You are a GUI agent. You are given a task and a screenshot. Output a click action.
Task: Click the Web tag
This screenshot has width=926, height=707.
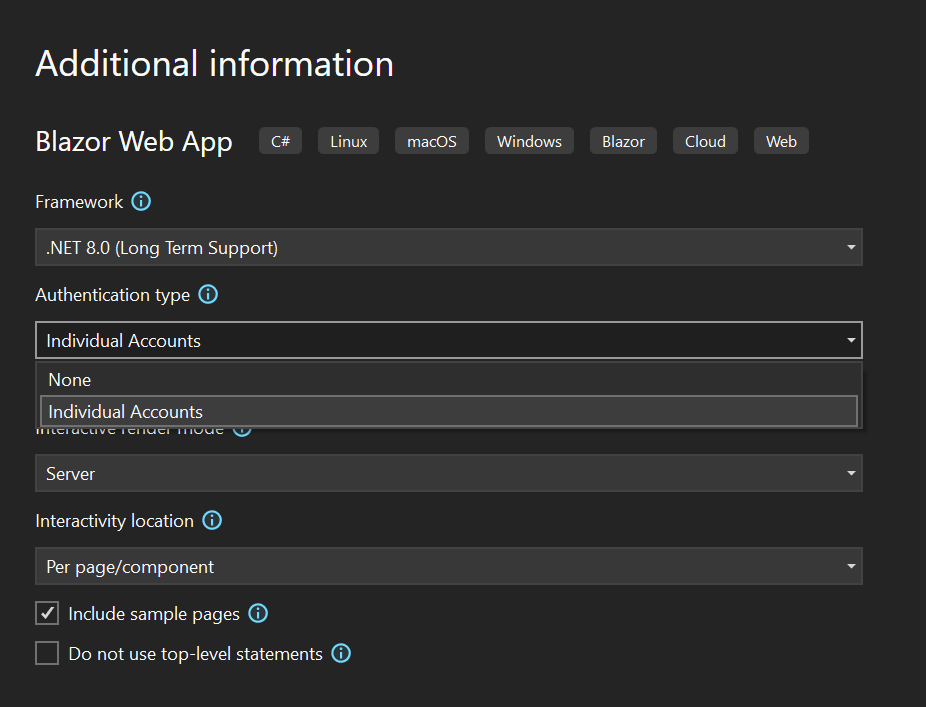click(781, 141)
